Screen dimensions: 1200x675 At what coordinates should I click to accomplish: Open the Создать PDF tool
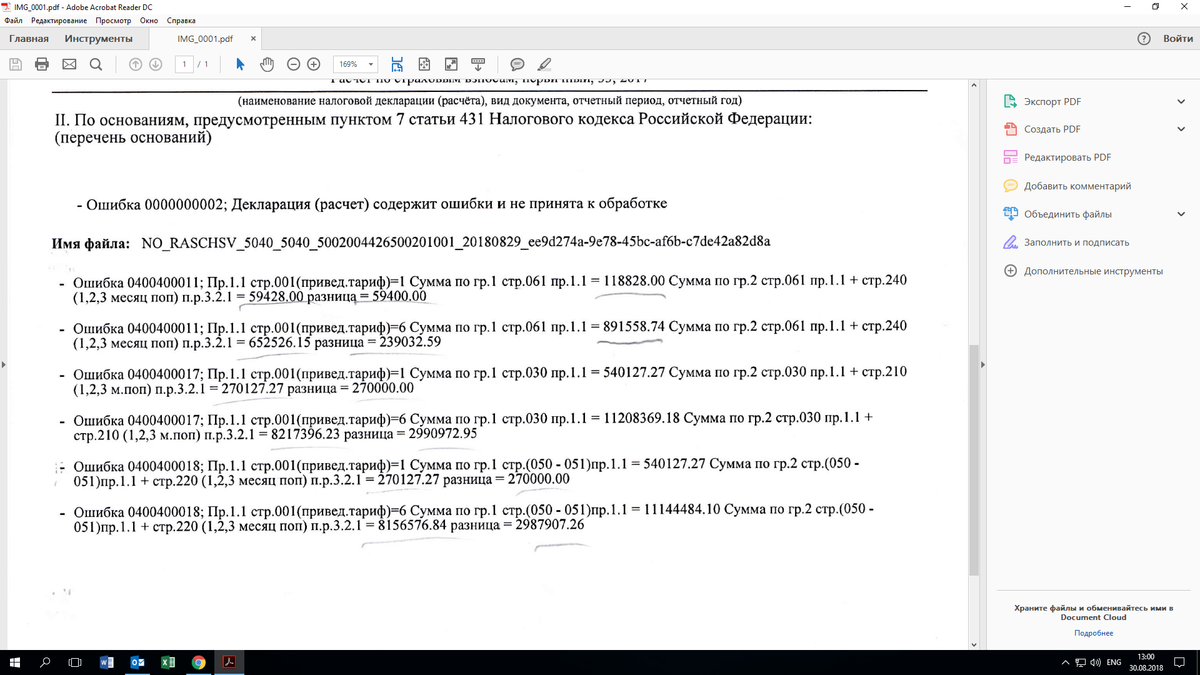[x=1052, y=130]
